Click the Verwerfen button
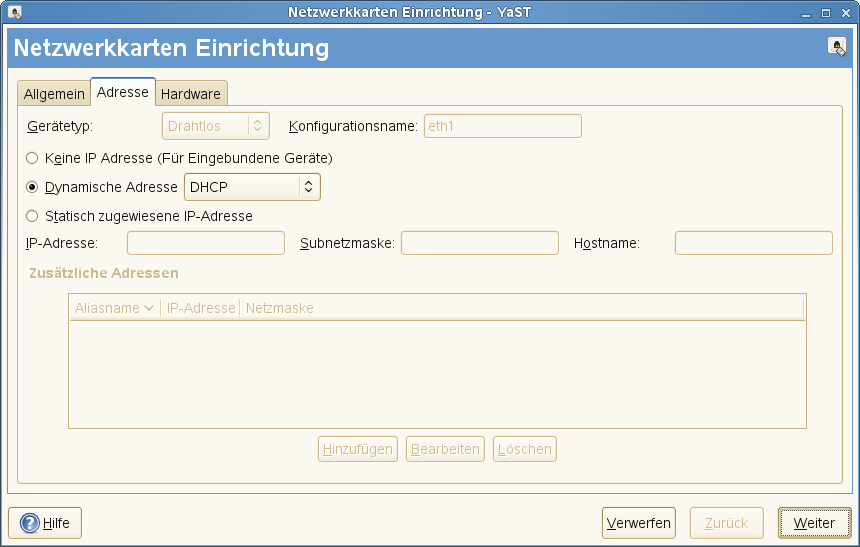Screen dimensions: 860x547 638,523
